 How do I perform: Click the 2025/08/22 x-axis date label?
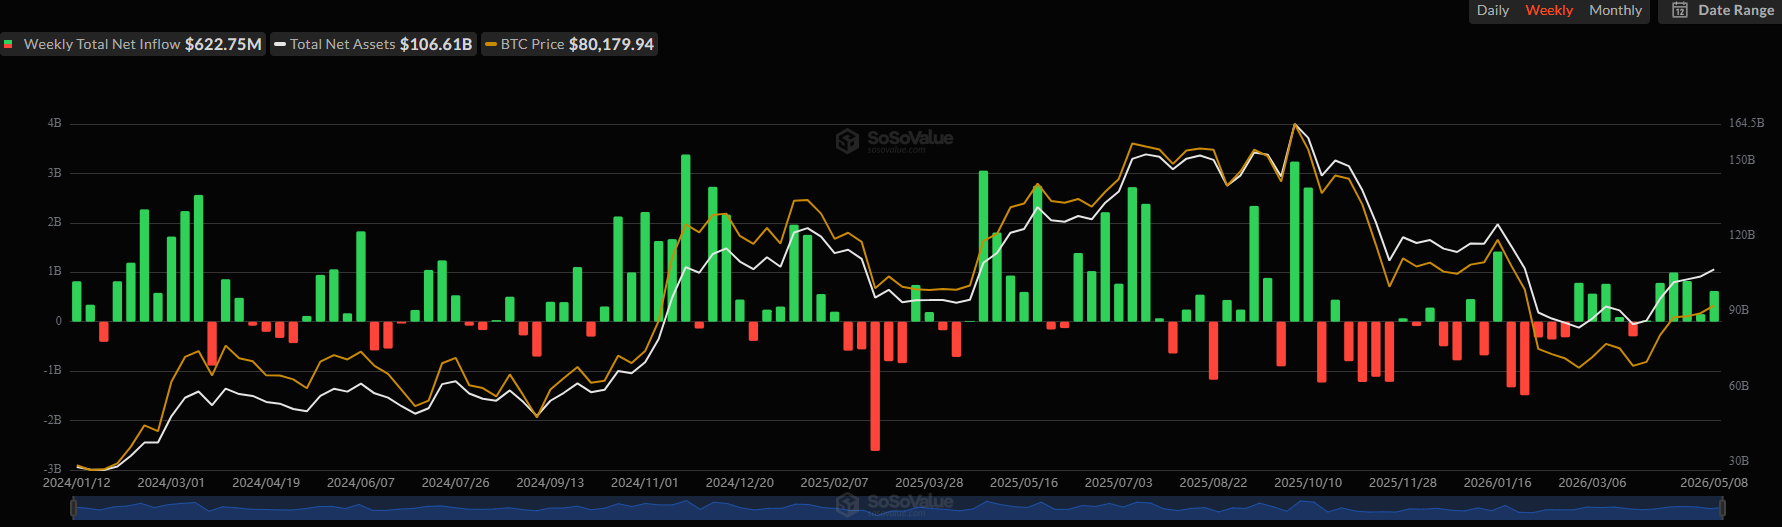coord(1213,482)
